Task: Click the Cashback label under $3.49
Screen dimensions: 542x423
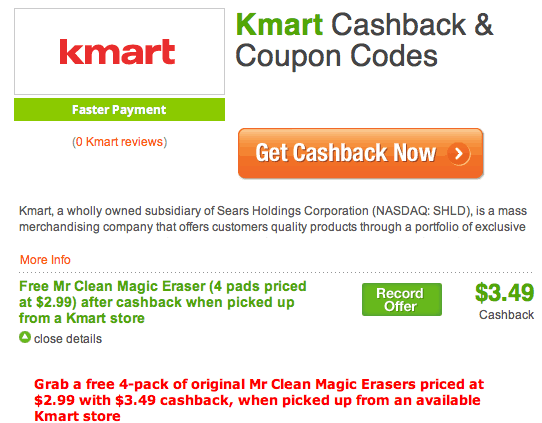Action: pyautogui.click(x=506, y=315)
